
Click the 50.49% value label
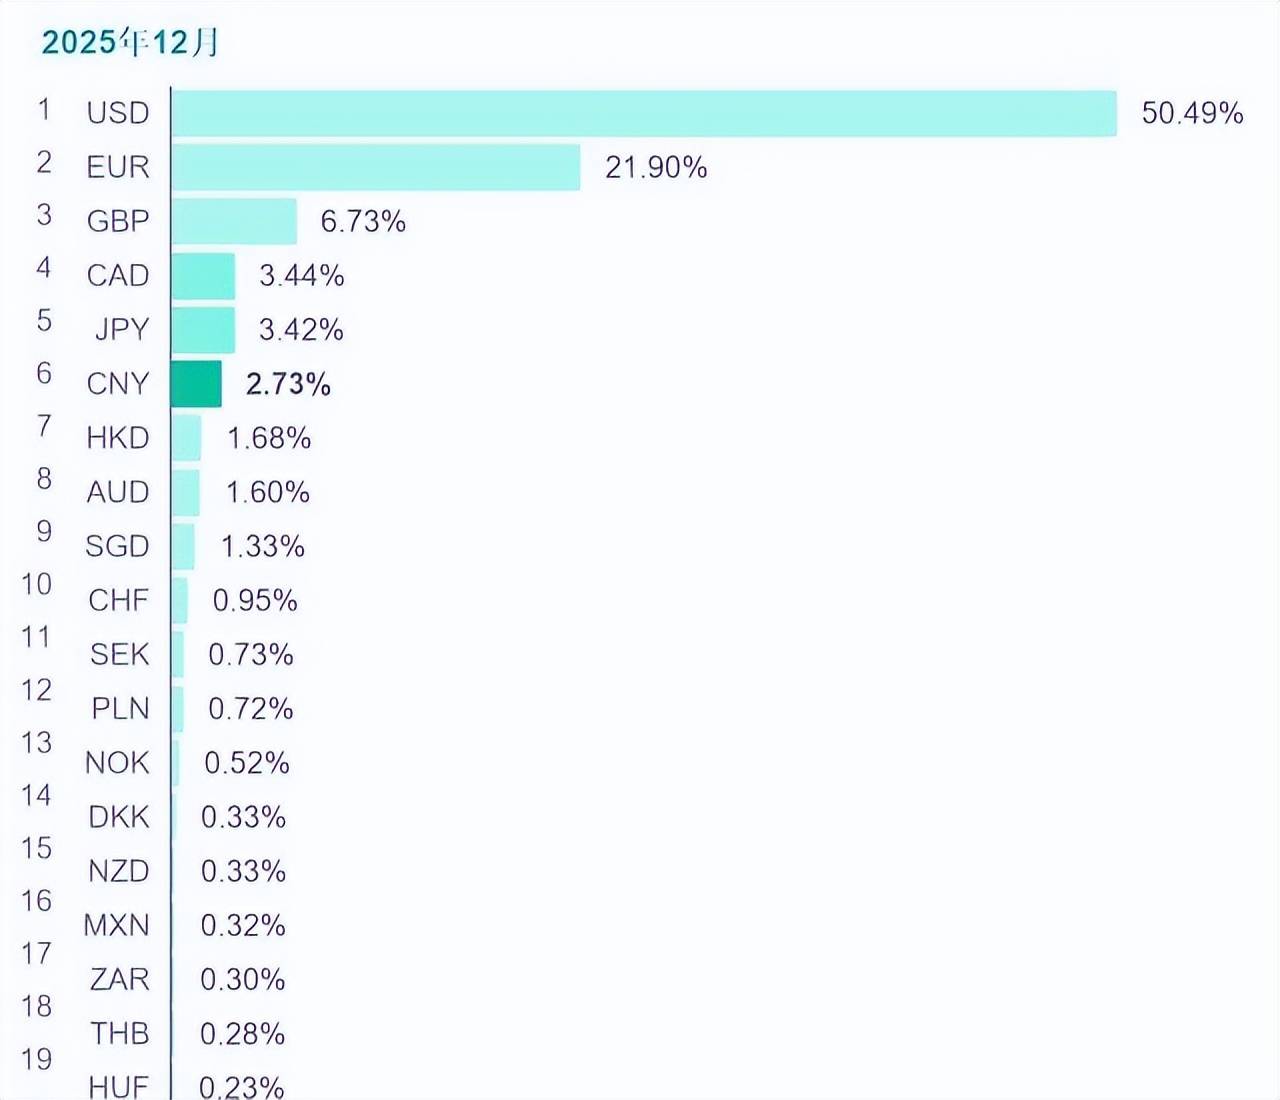pyautogui.click(x=1192, y=113)
